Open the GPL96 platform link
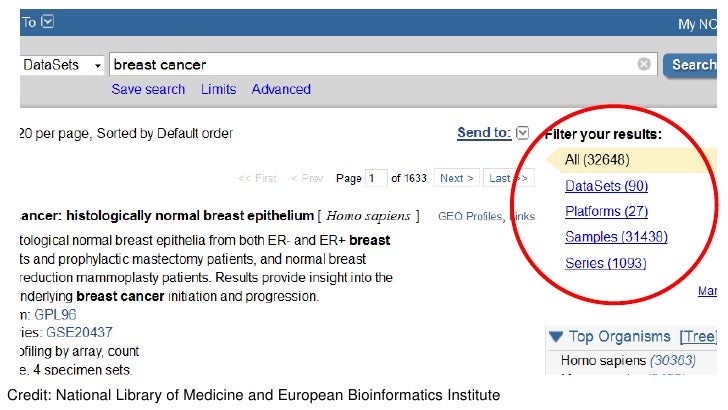This screenshot has width=728, height=410. (x=55, y=314)
